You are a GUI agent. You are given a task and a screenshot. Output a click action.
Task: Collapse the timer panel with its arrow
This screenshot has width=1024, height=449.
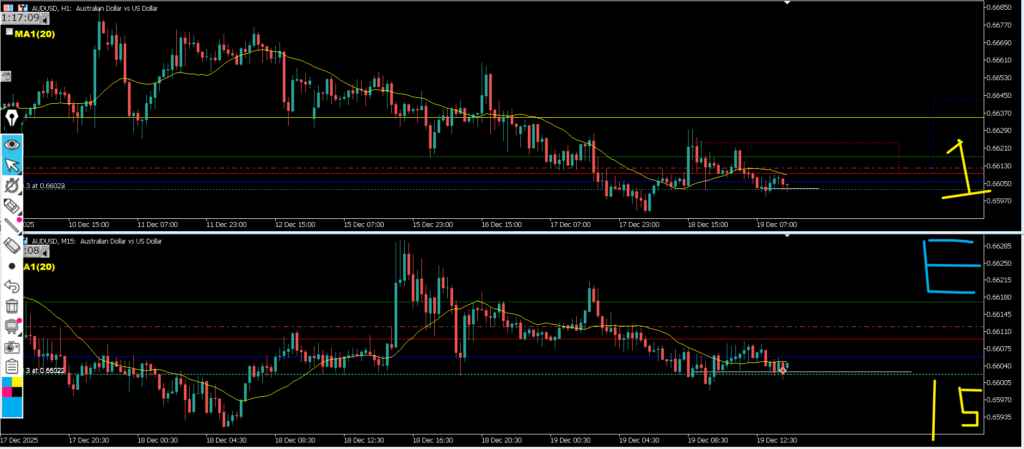44,18
